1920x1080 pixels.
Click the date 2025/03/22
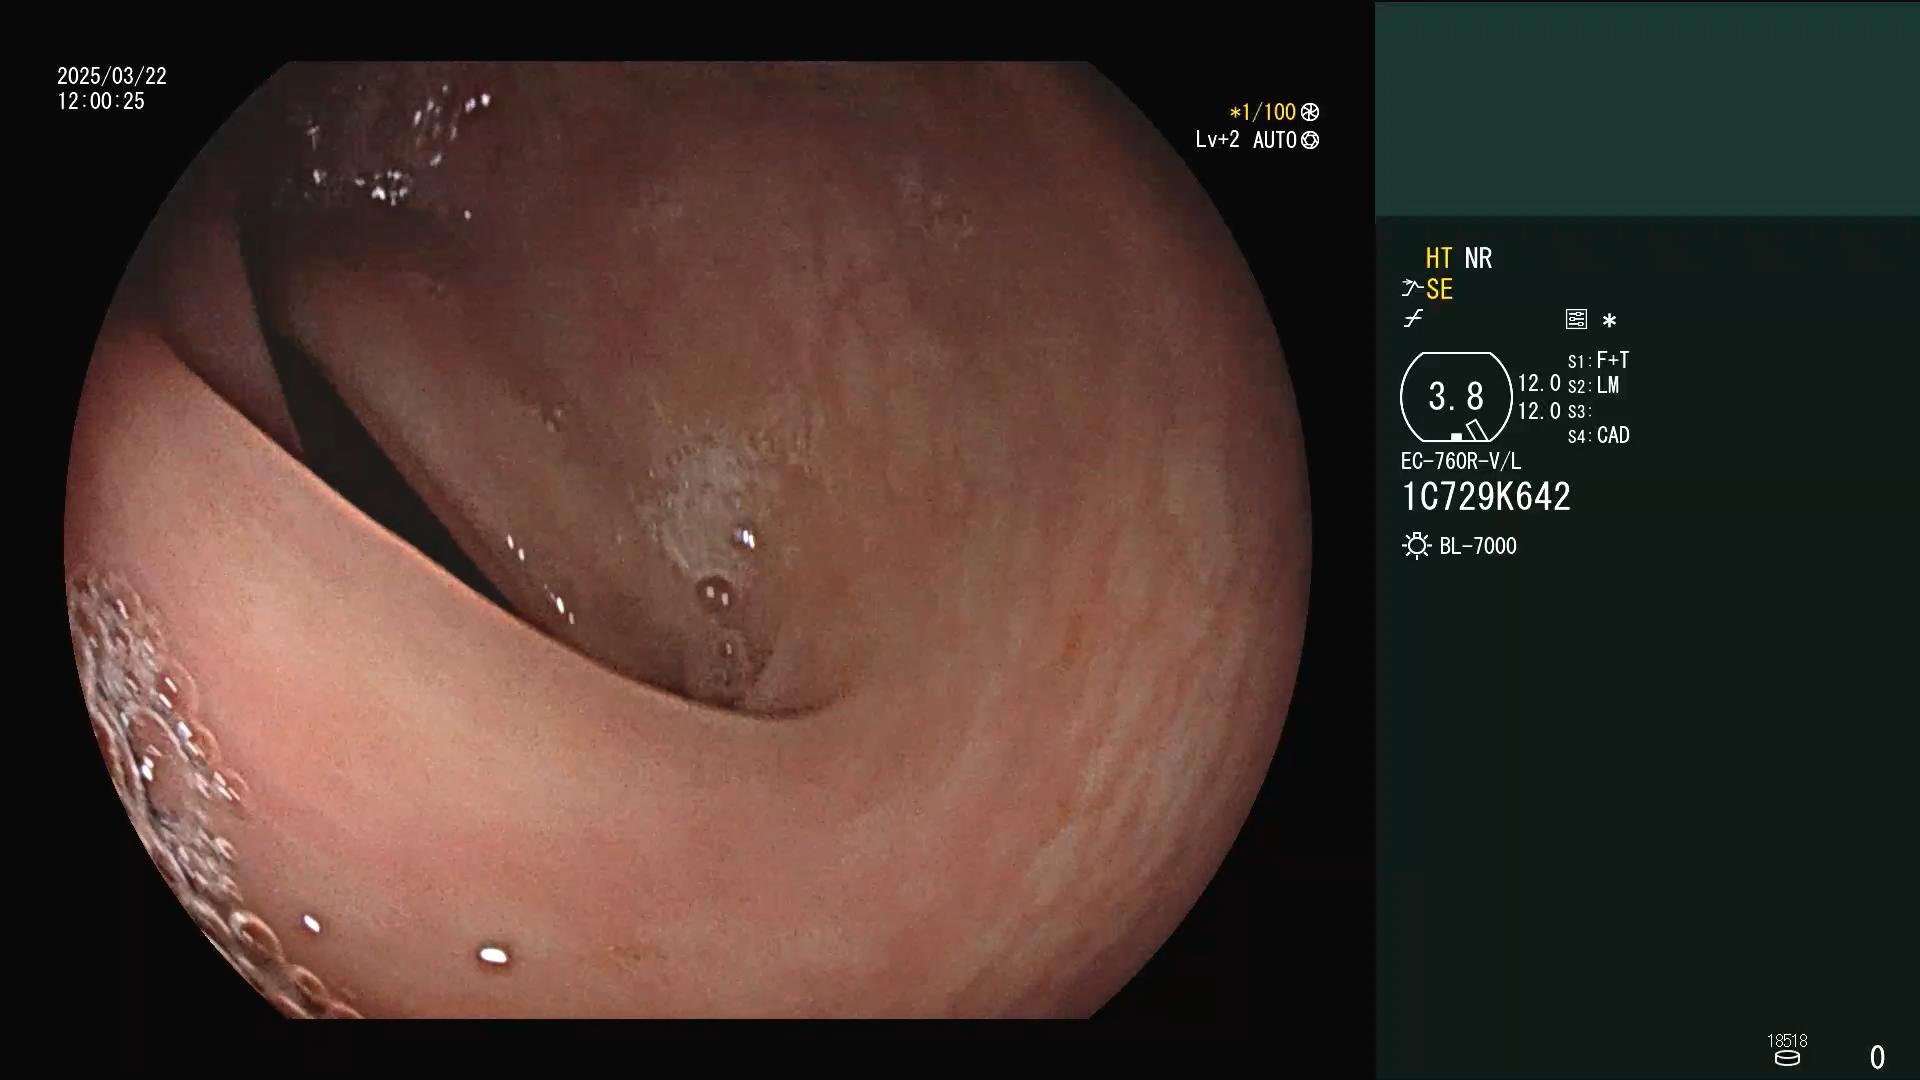(112, 76)
